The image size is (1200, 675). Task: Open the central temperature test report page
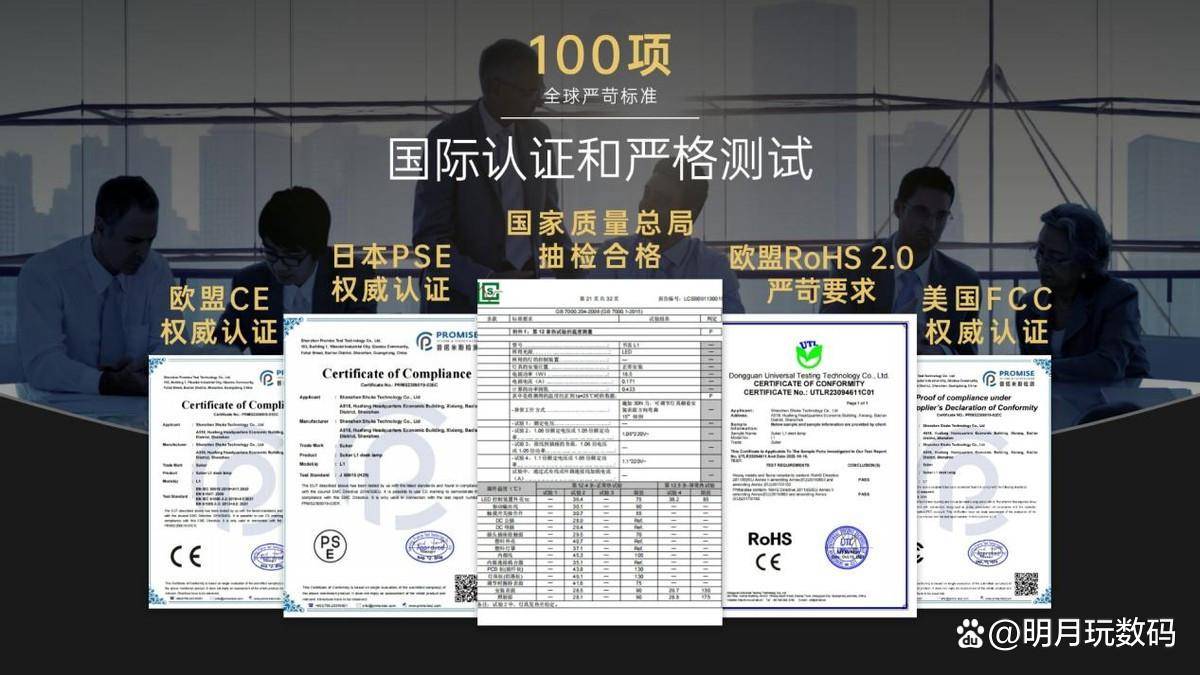click(599, 452)
